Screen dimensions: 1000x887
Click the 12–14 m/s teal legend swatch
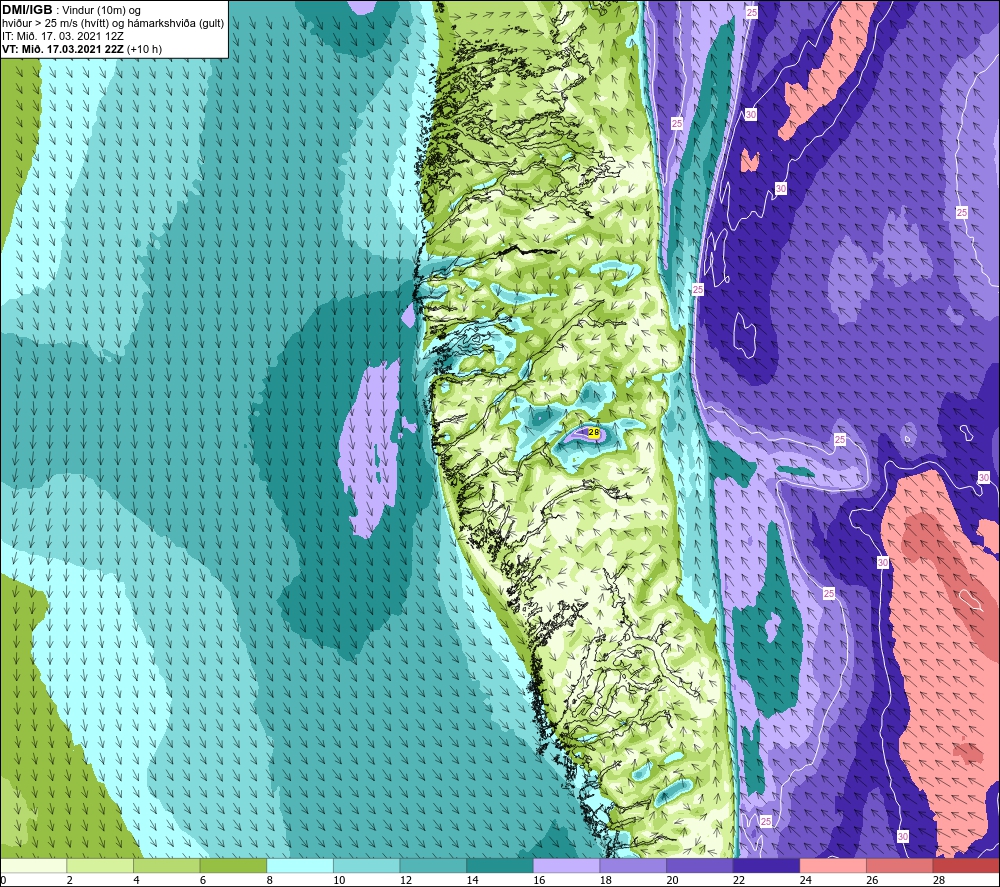tap(433, 865)
